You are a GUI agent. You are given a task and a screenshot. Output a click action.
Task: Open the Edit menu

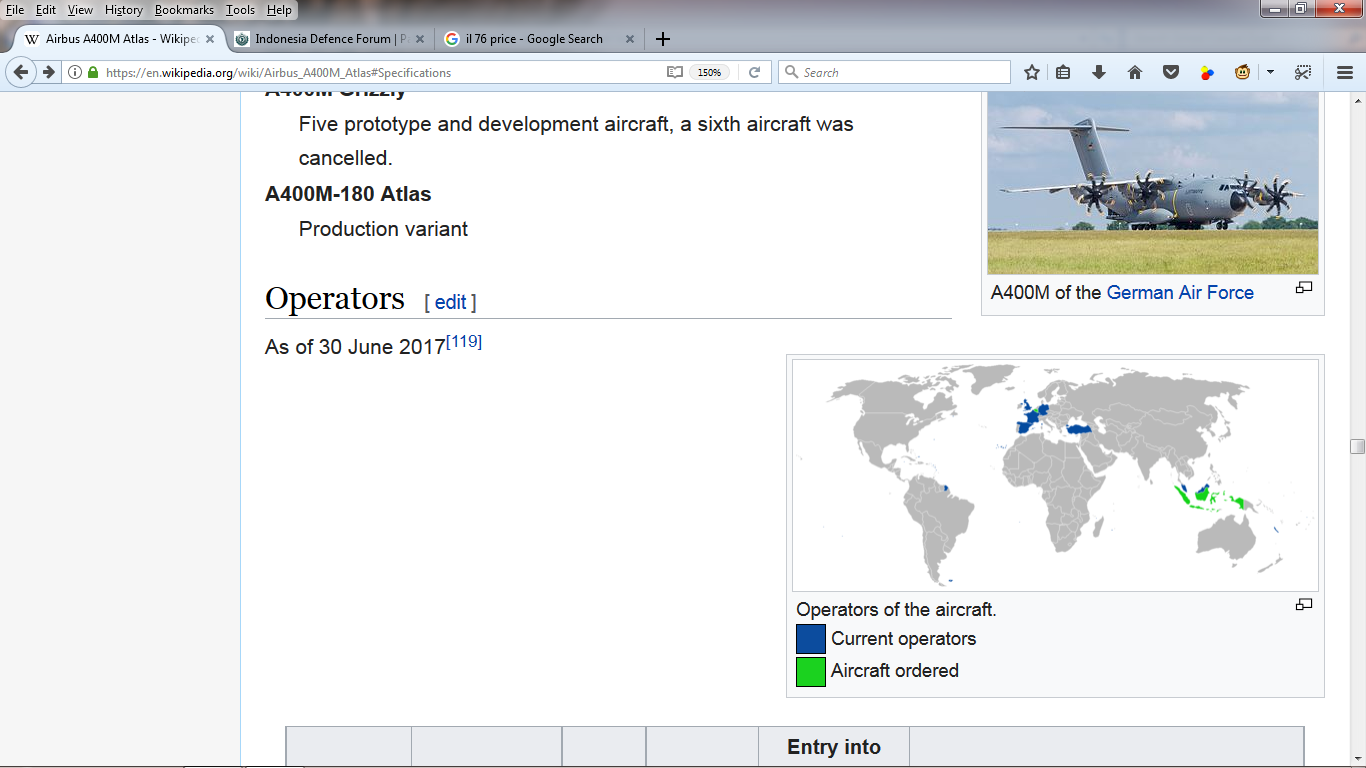point(46,10)
